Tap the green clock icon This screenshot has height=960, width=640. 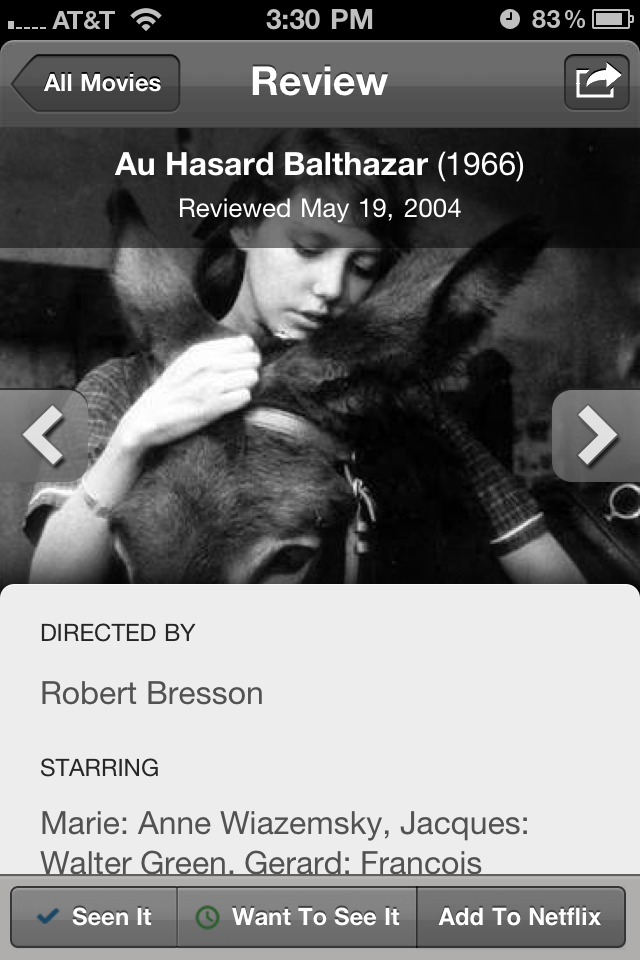tap(207, 917)
